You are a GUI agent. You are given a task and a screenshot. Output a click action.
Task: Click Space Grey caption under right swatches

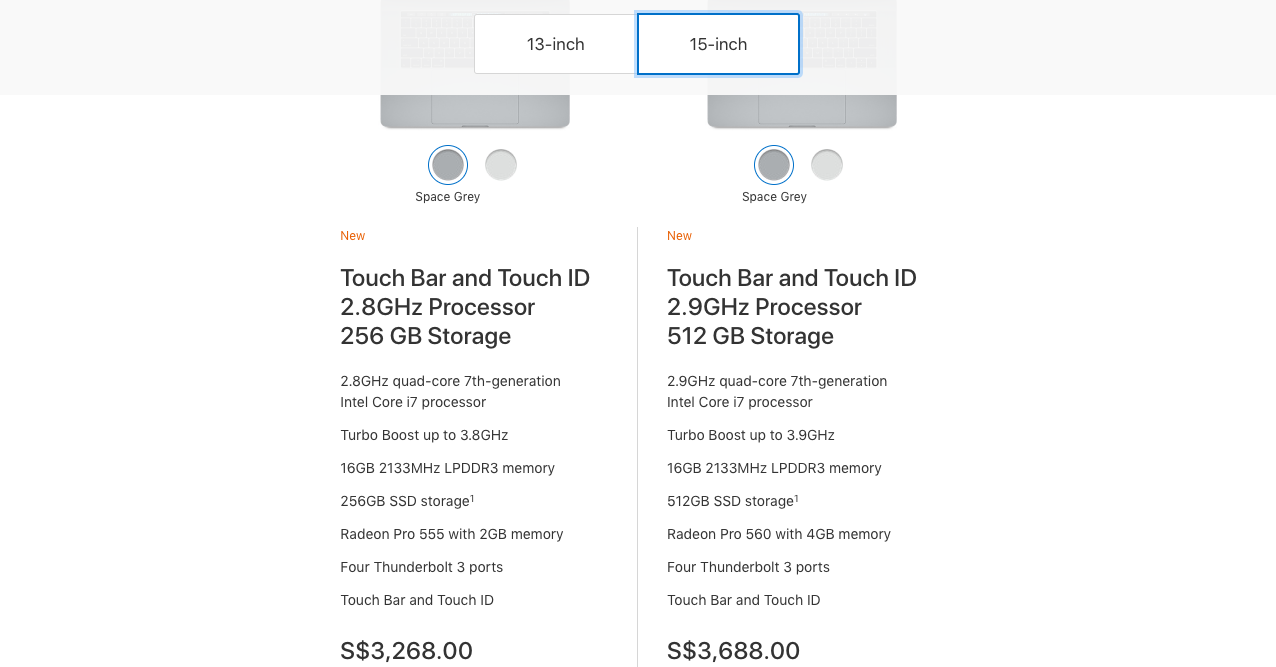coord(774,197)
